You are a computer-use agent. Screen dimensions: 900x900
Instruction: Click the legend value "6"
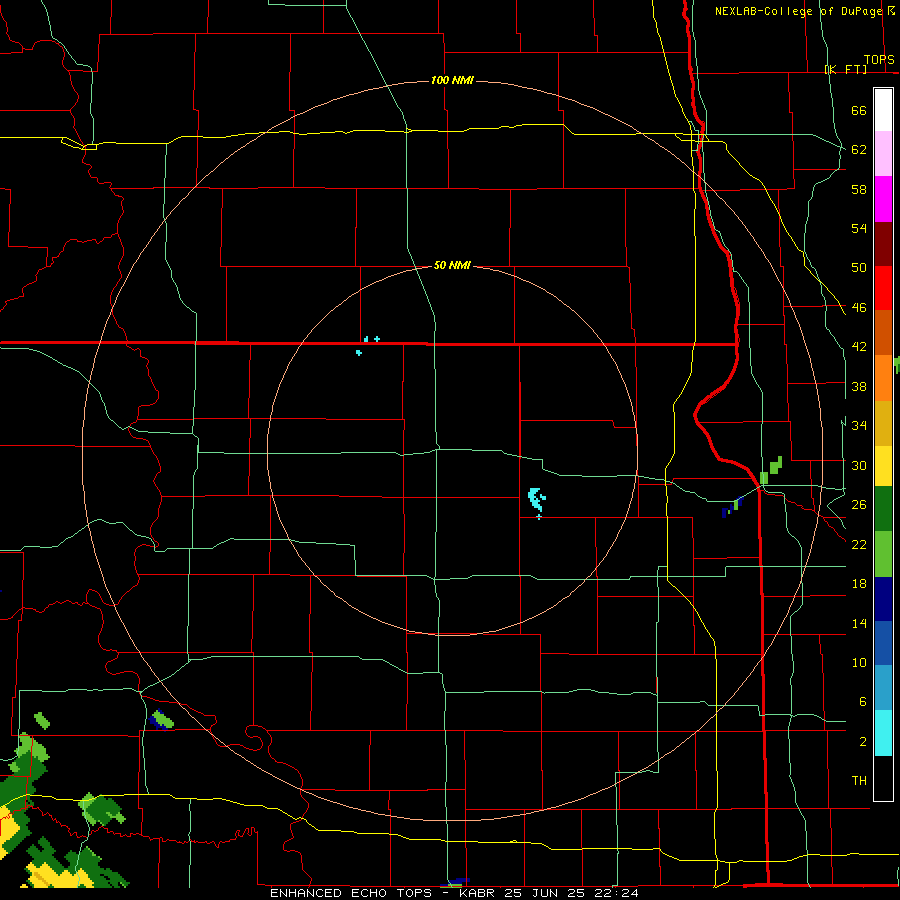863,702
